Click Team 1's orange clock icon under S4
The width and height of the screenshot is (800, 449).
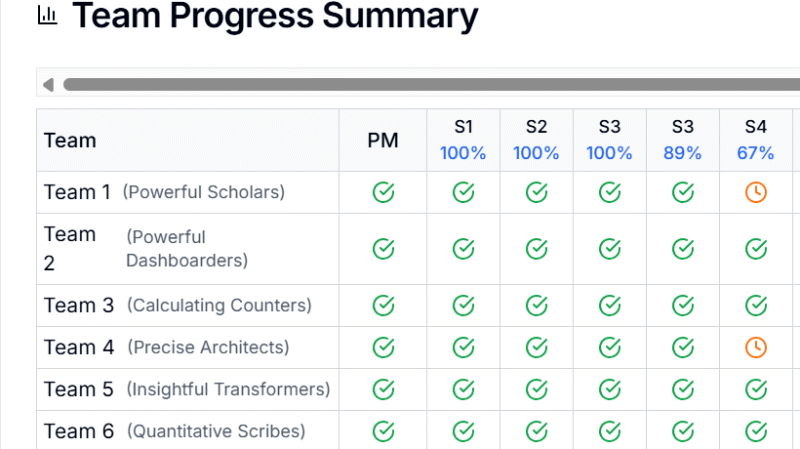(x=756, y=192)
